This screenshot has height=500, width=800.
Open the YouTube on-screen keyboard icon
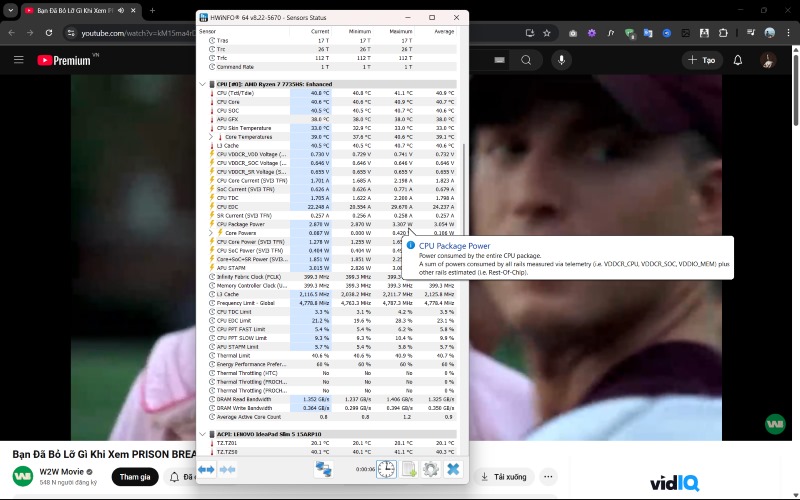pyautogui.click(x=499, y=60)
